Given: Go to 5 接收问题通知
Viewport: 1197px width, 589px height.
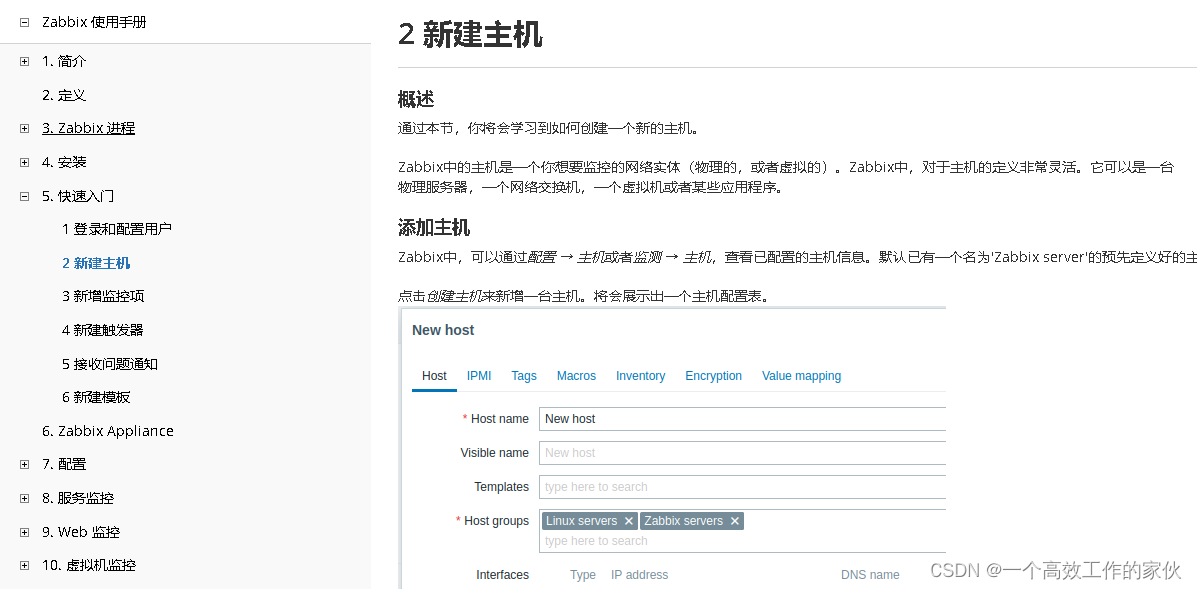Looking at the screenshot, I should pos(110,364).
